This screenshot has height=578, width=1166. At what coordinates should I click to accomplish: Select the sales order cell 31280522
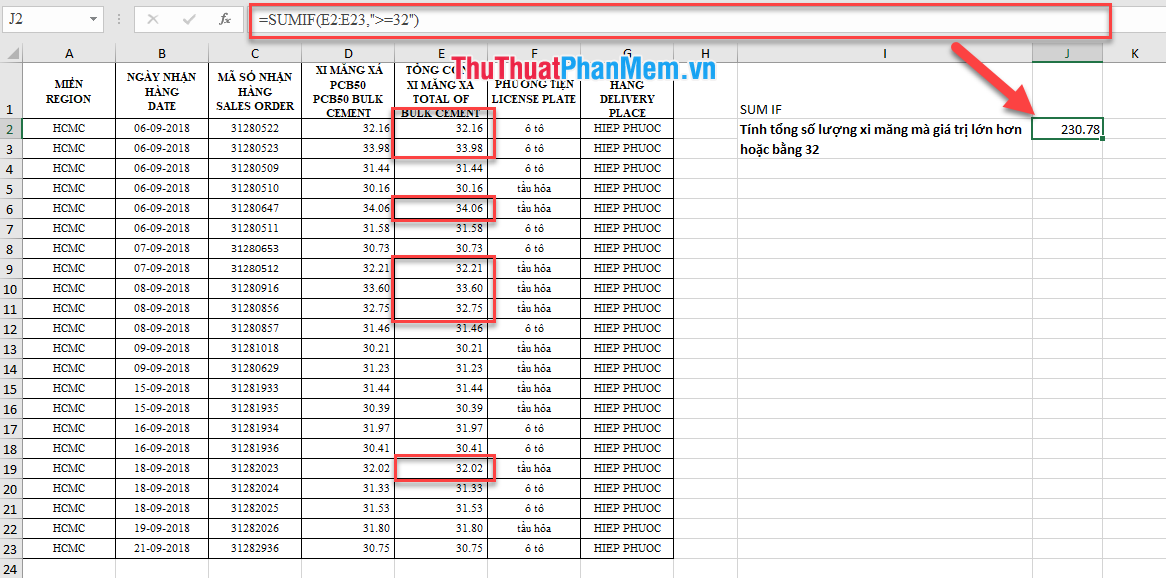point(254,128)
